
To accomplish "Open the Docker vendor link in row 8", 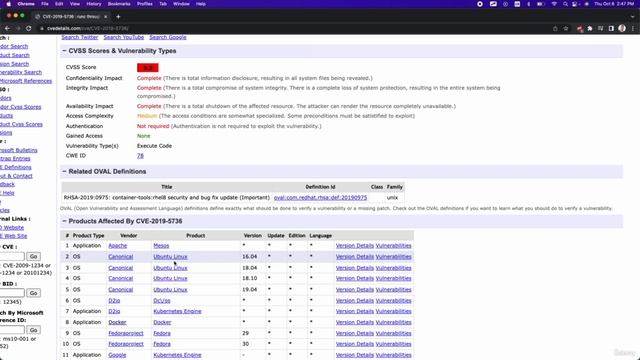I will 117,322.
